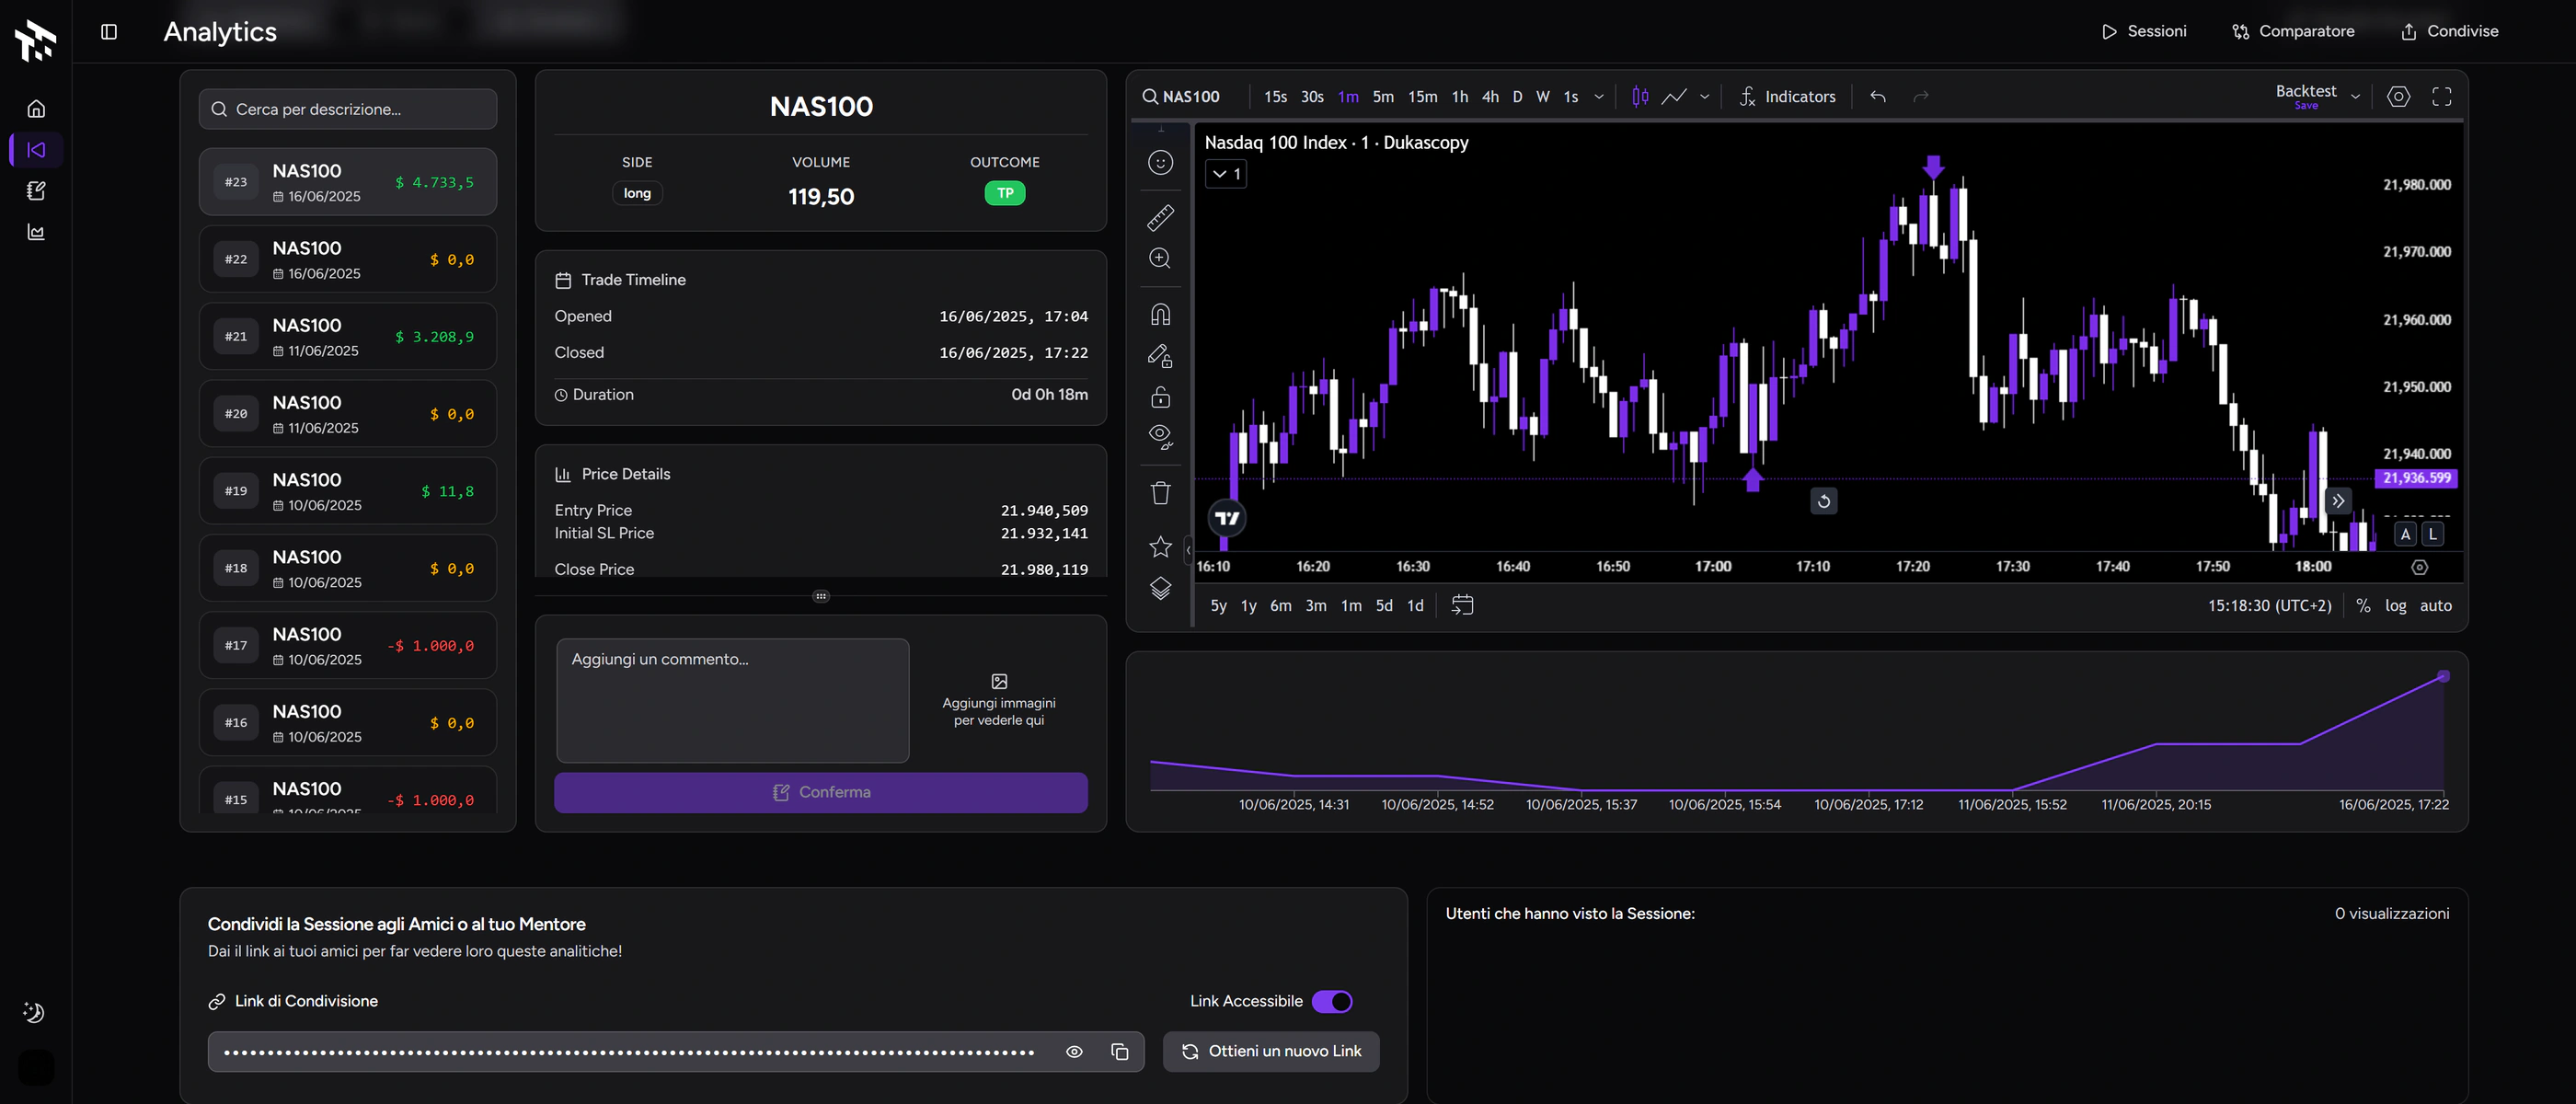Copy the share link
Viewport: 2576px width, 1104px height.
[x=1120, y=1051]
